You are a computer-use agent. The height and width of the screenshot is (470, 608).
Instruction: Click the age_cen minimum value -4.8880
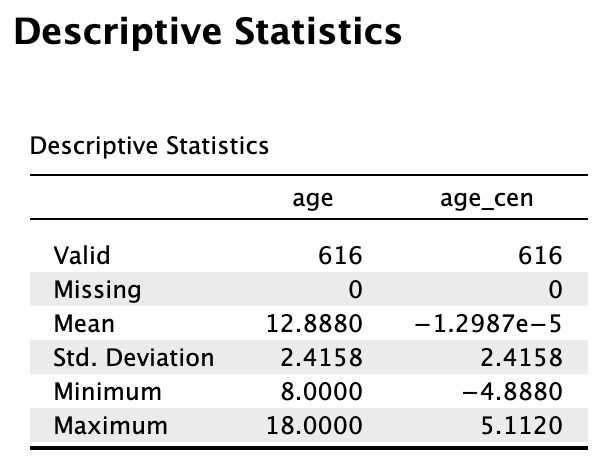click(512, 392)
